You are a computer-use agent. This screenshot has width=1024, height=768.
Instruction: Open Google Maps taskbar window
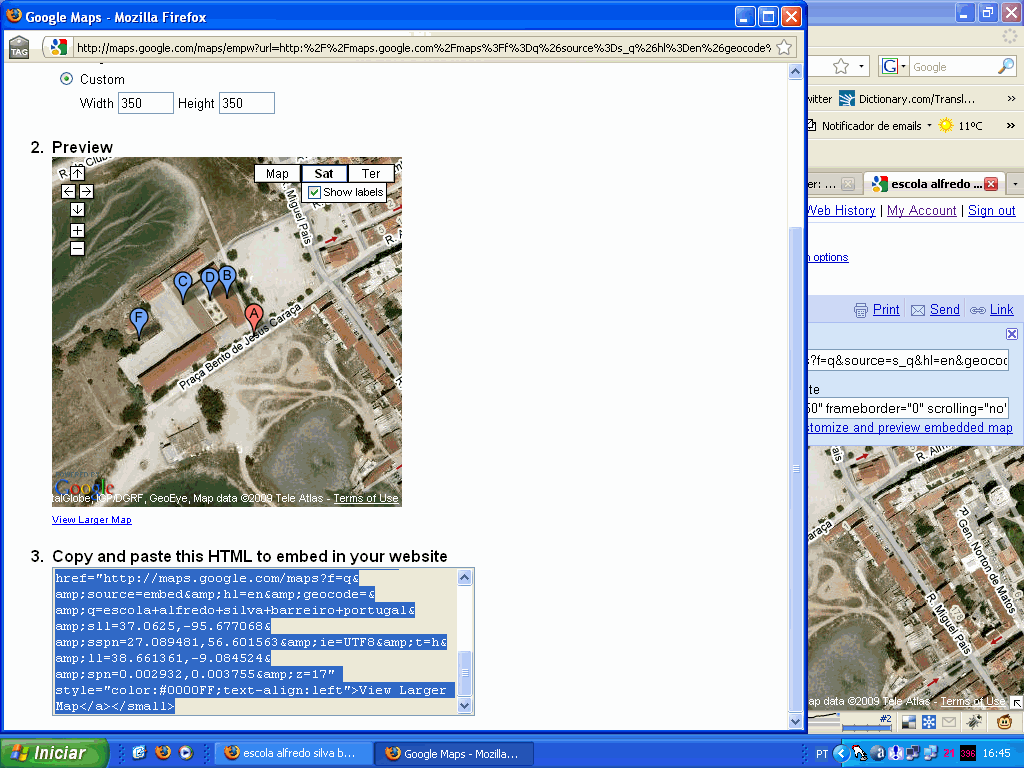pyautogui.click(x=455, y=754)
